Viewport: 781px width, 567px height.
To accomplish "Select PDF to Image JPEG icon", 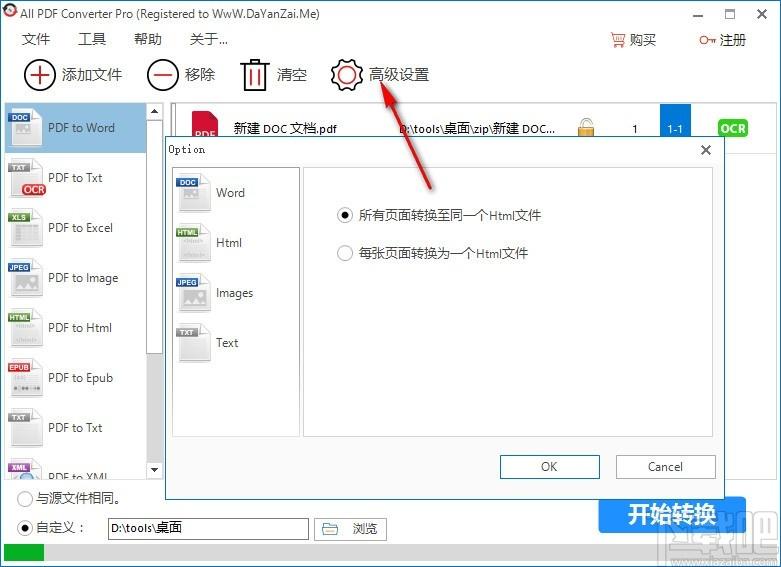I will 25,278.
